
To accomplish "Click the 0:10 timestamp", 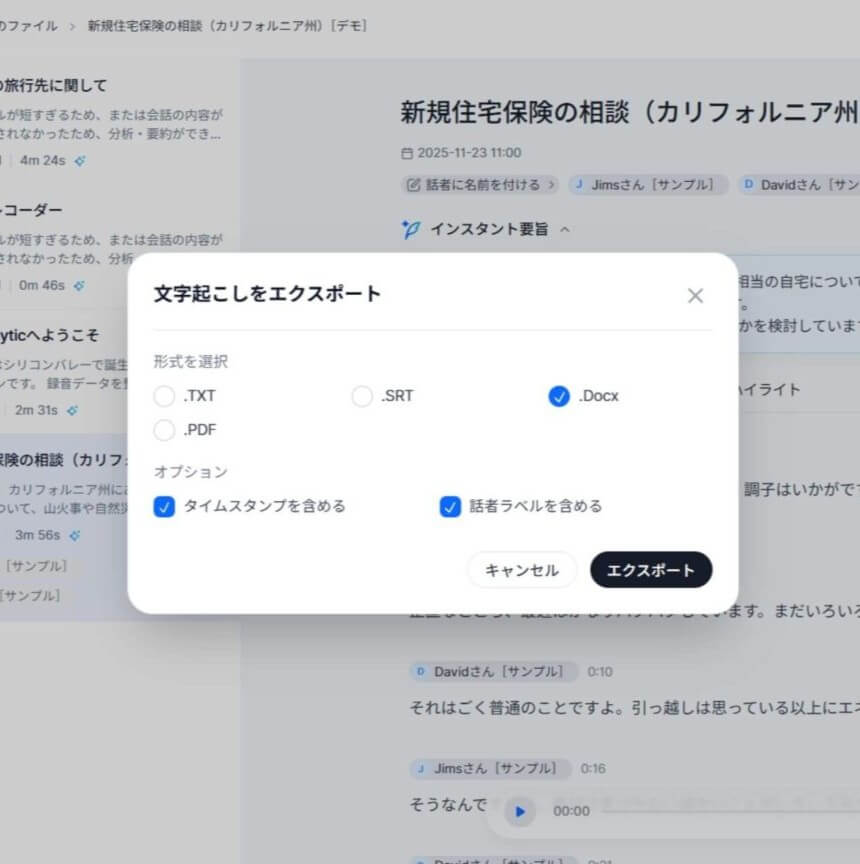I will [600, 672].
